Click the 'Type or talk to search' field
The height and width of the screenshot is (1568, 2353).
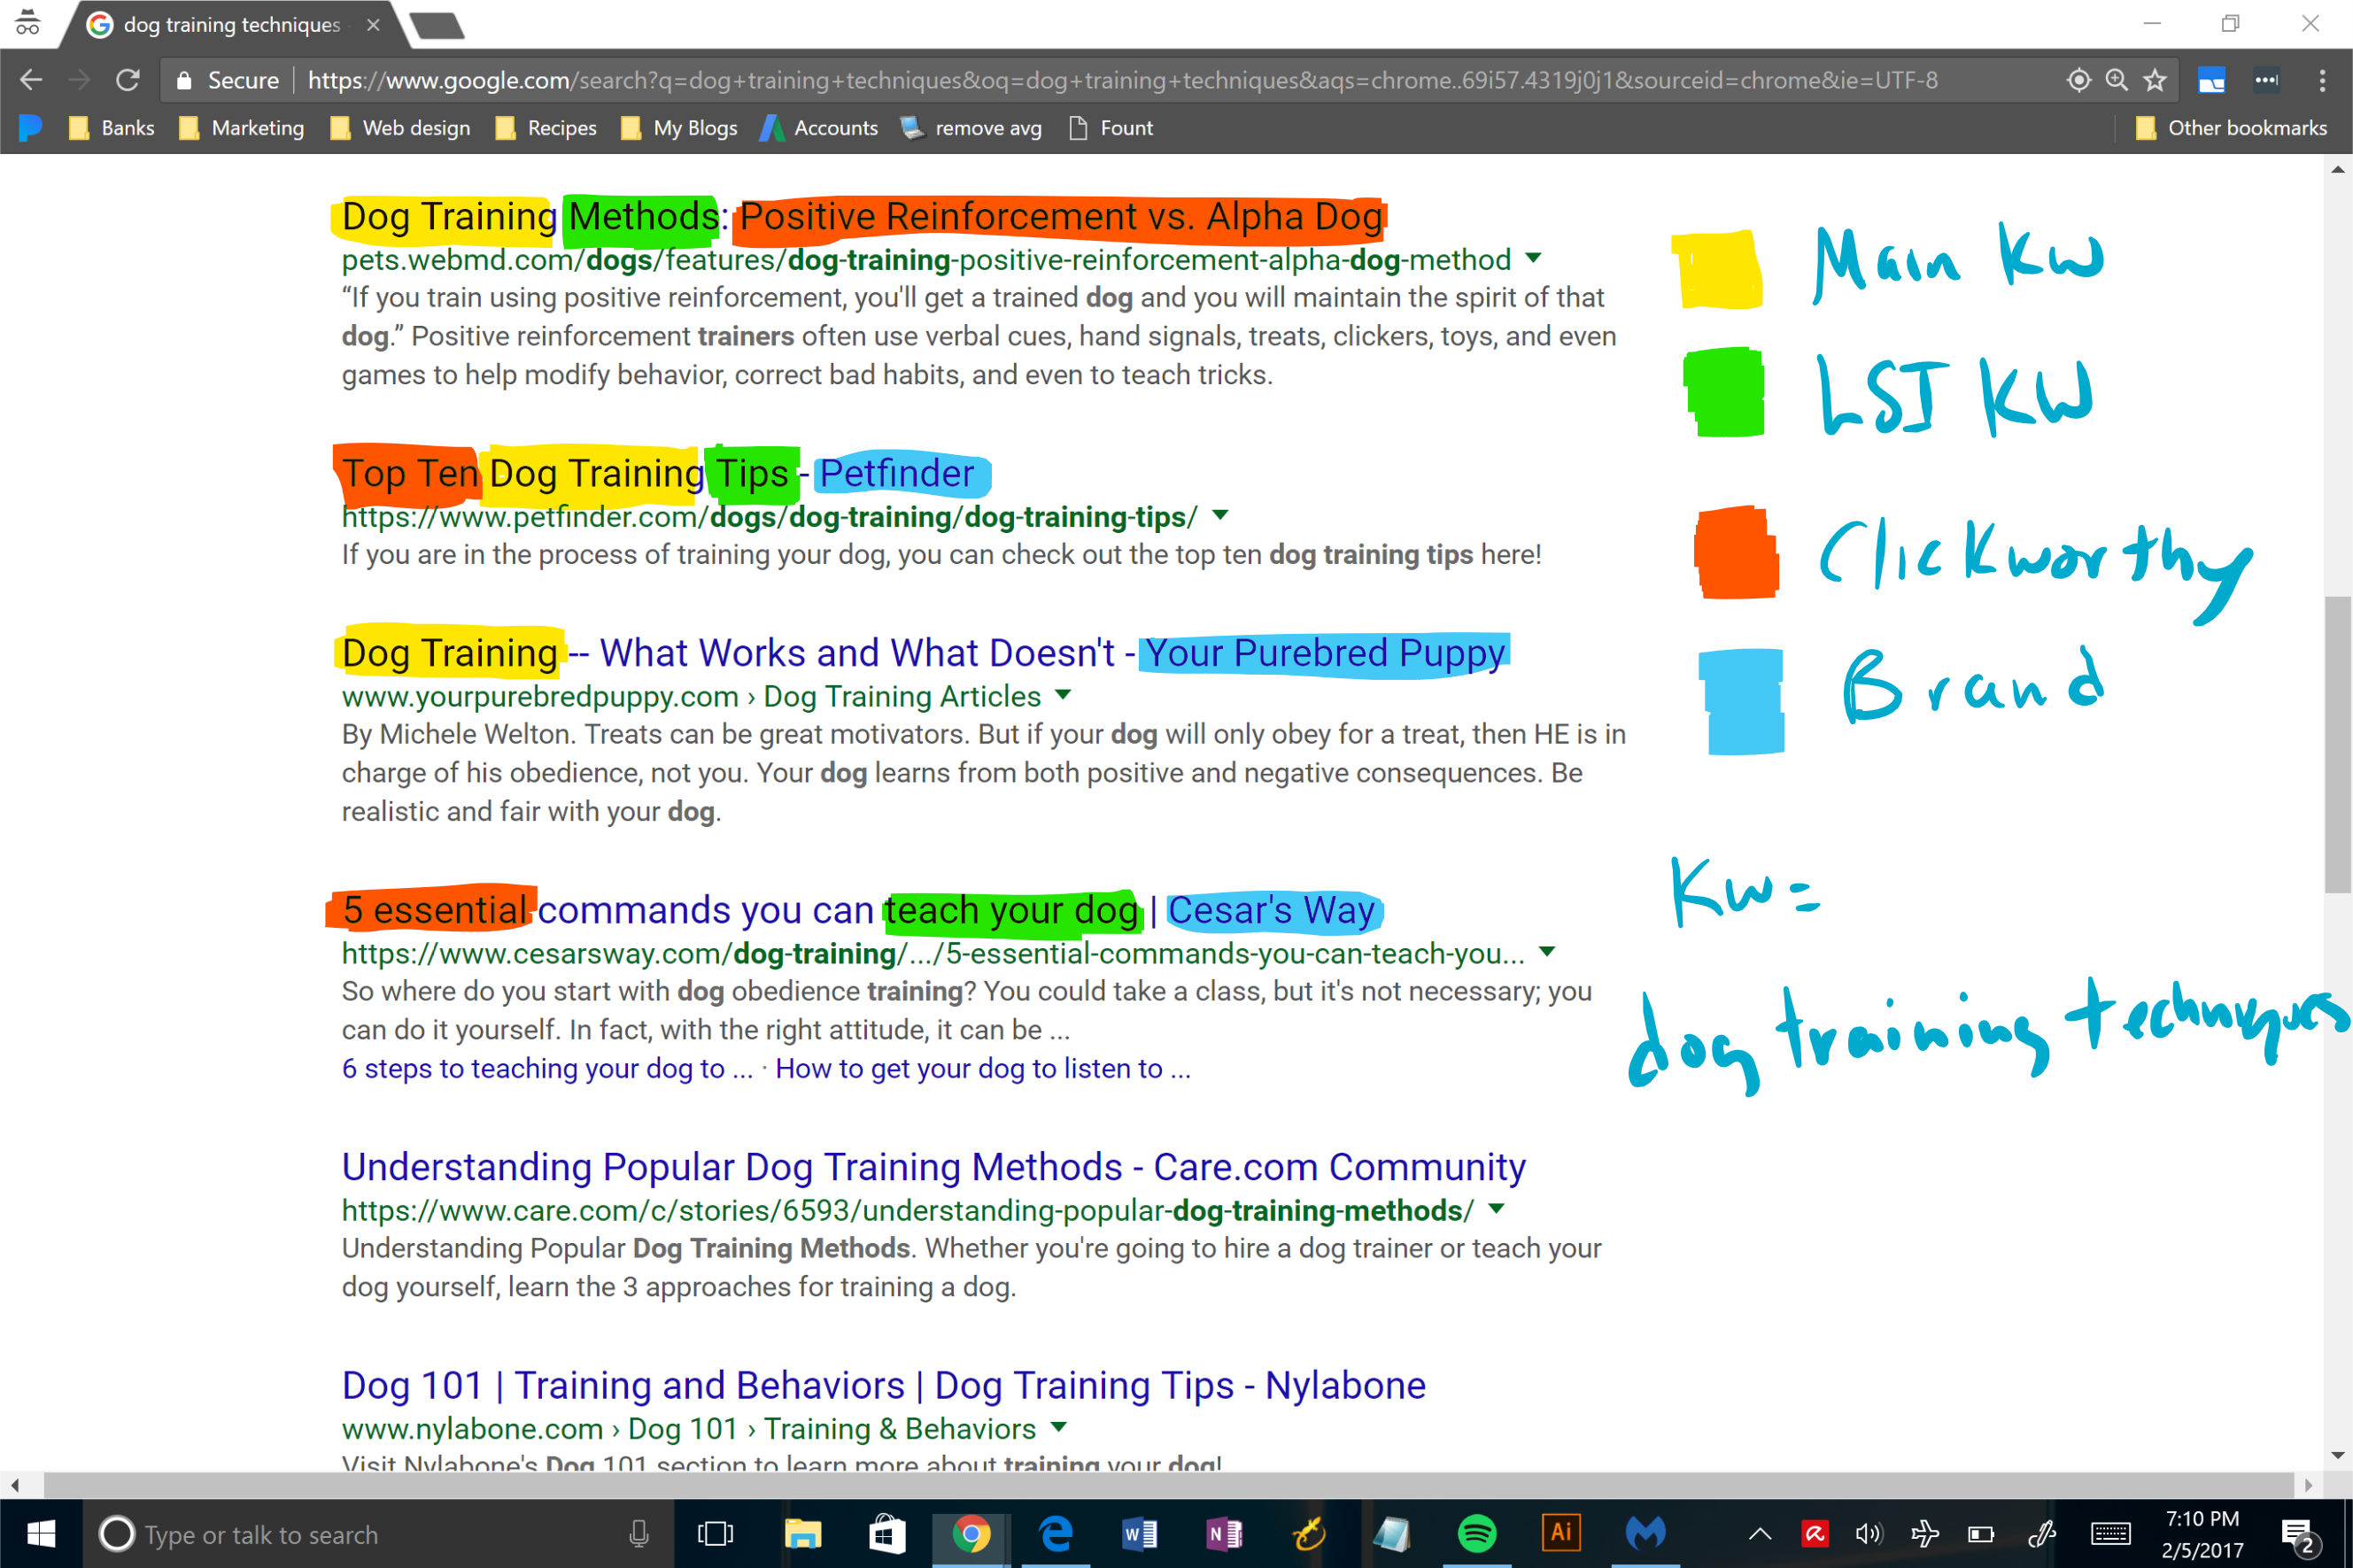point(300,1534)
